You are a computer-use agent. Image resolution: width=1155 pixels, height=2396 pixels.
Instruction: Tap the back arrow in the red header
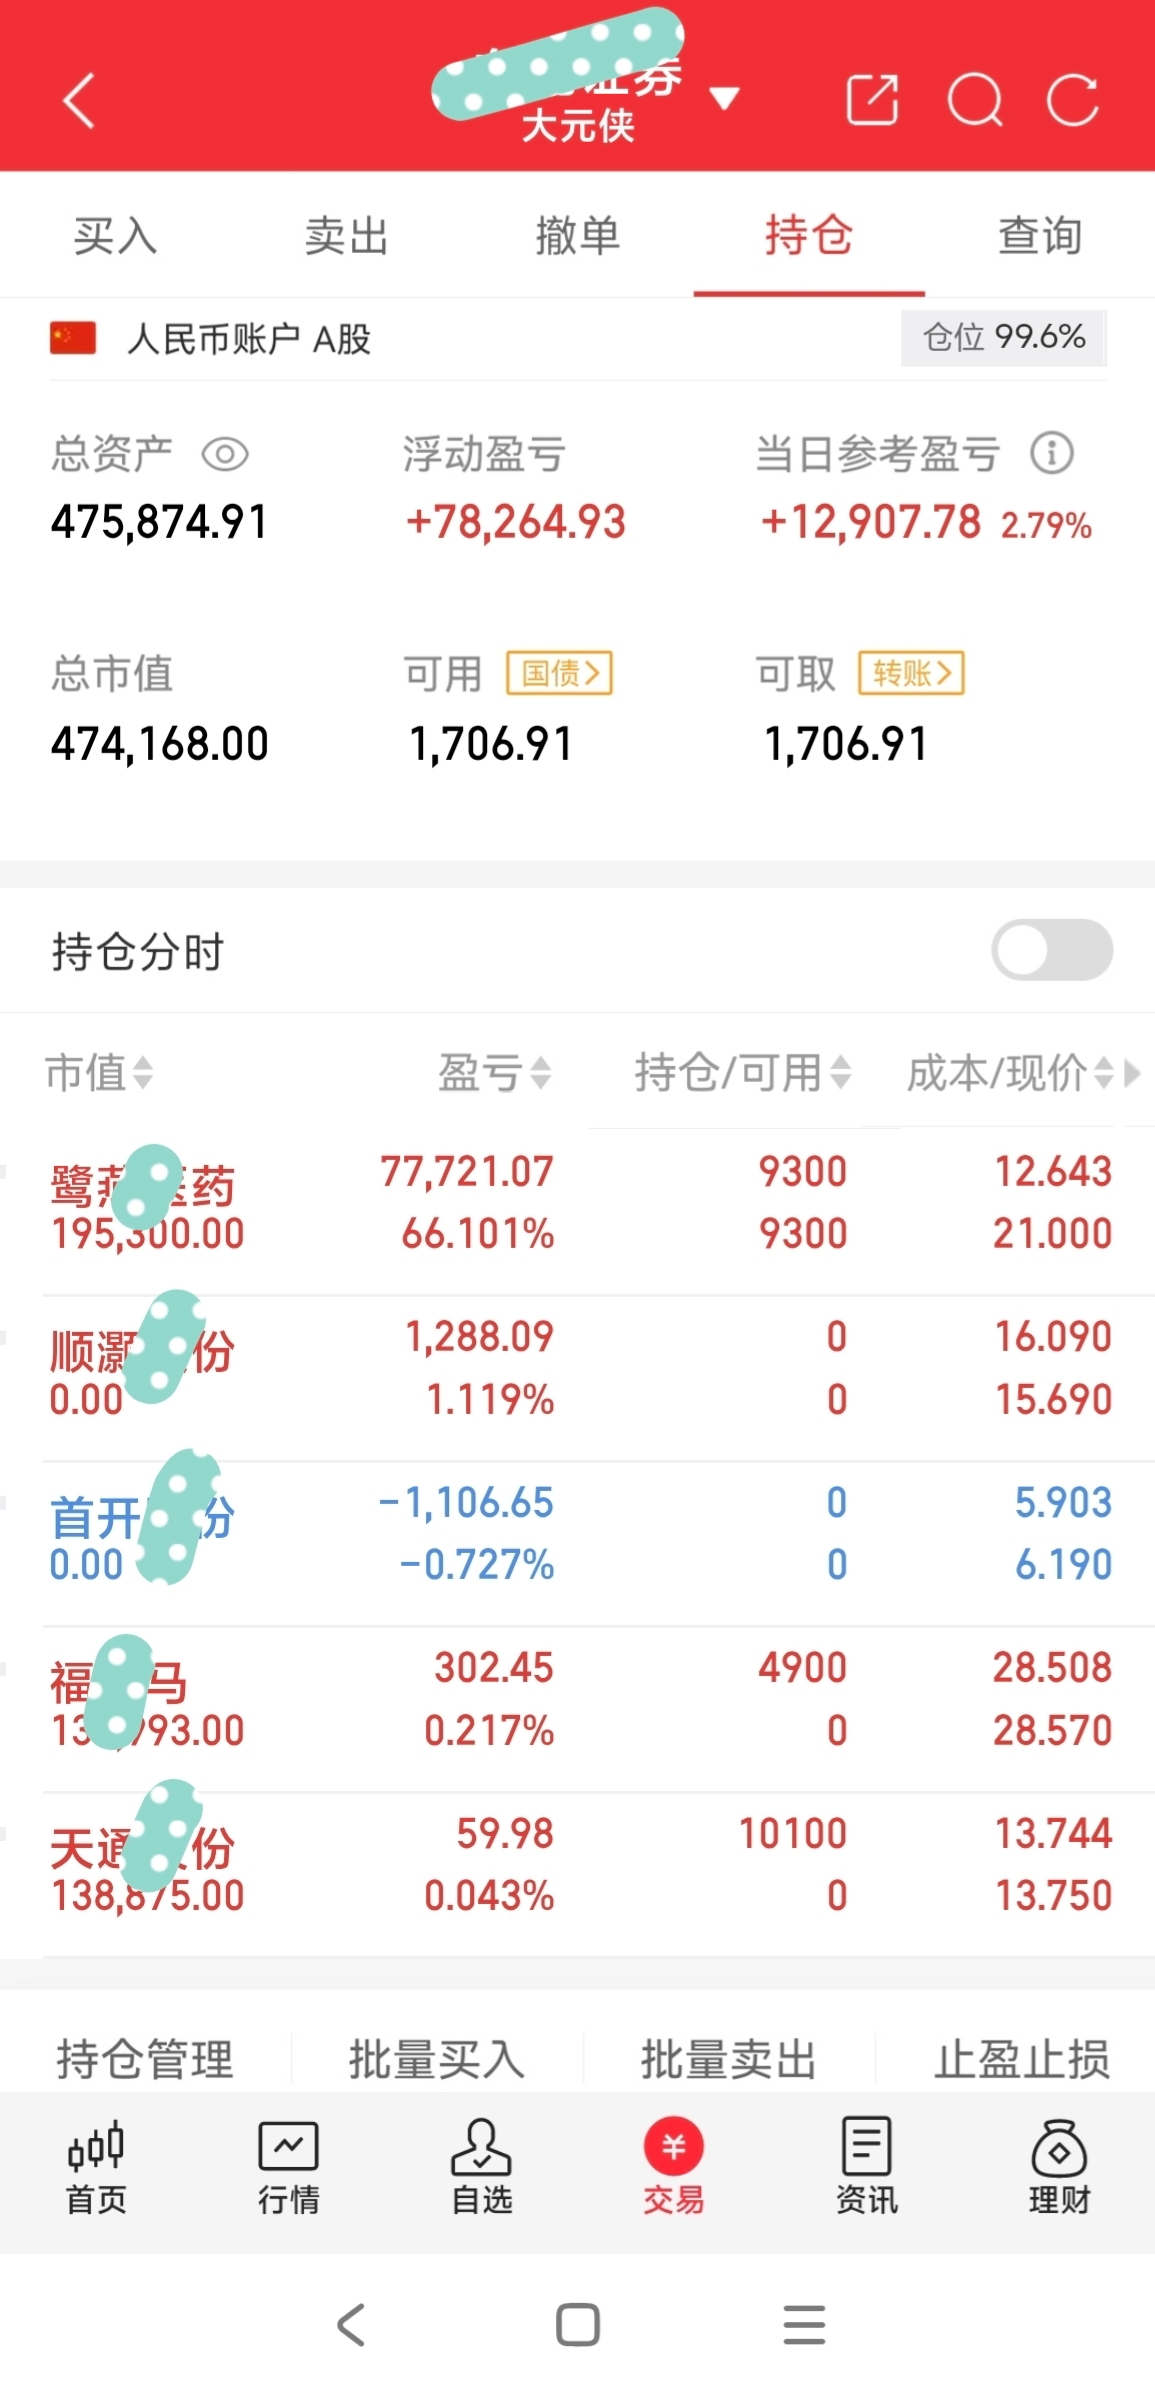pyautogui.click(x=79, y=101)
